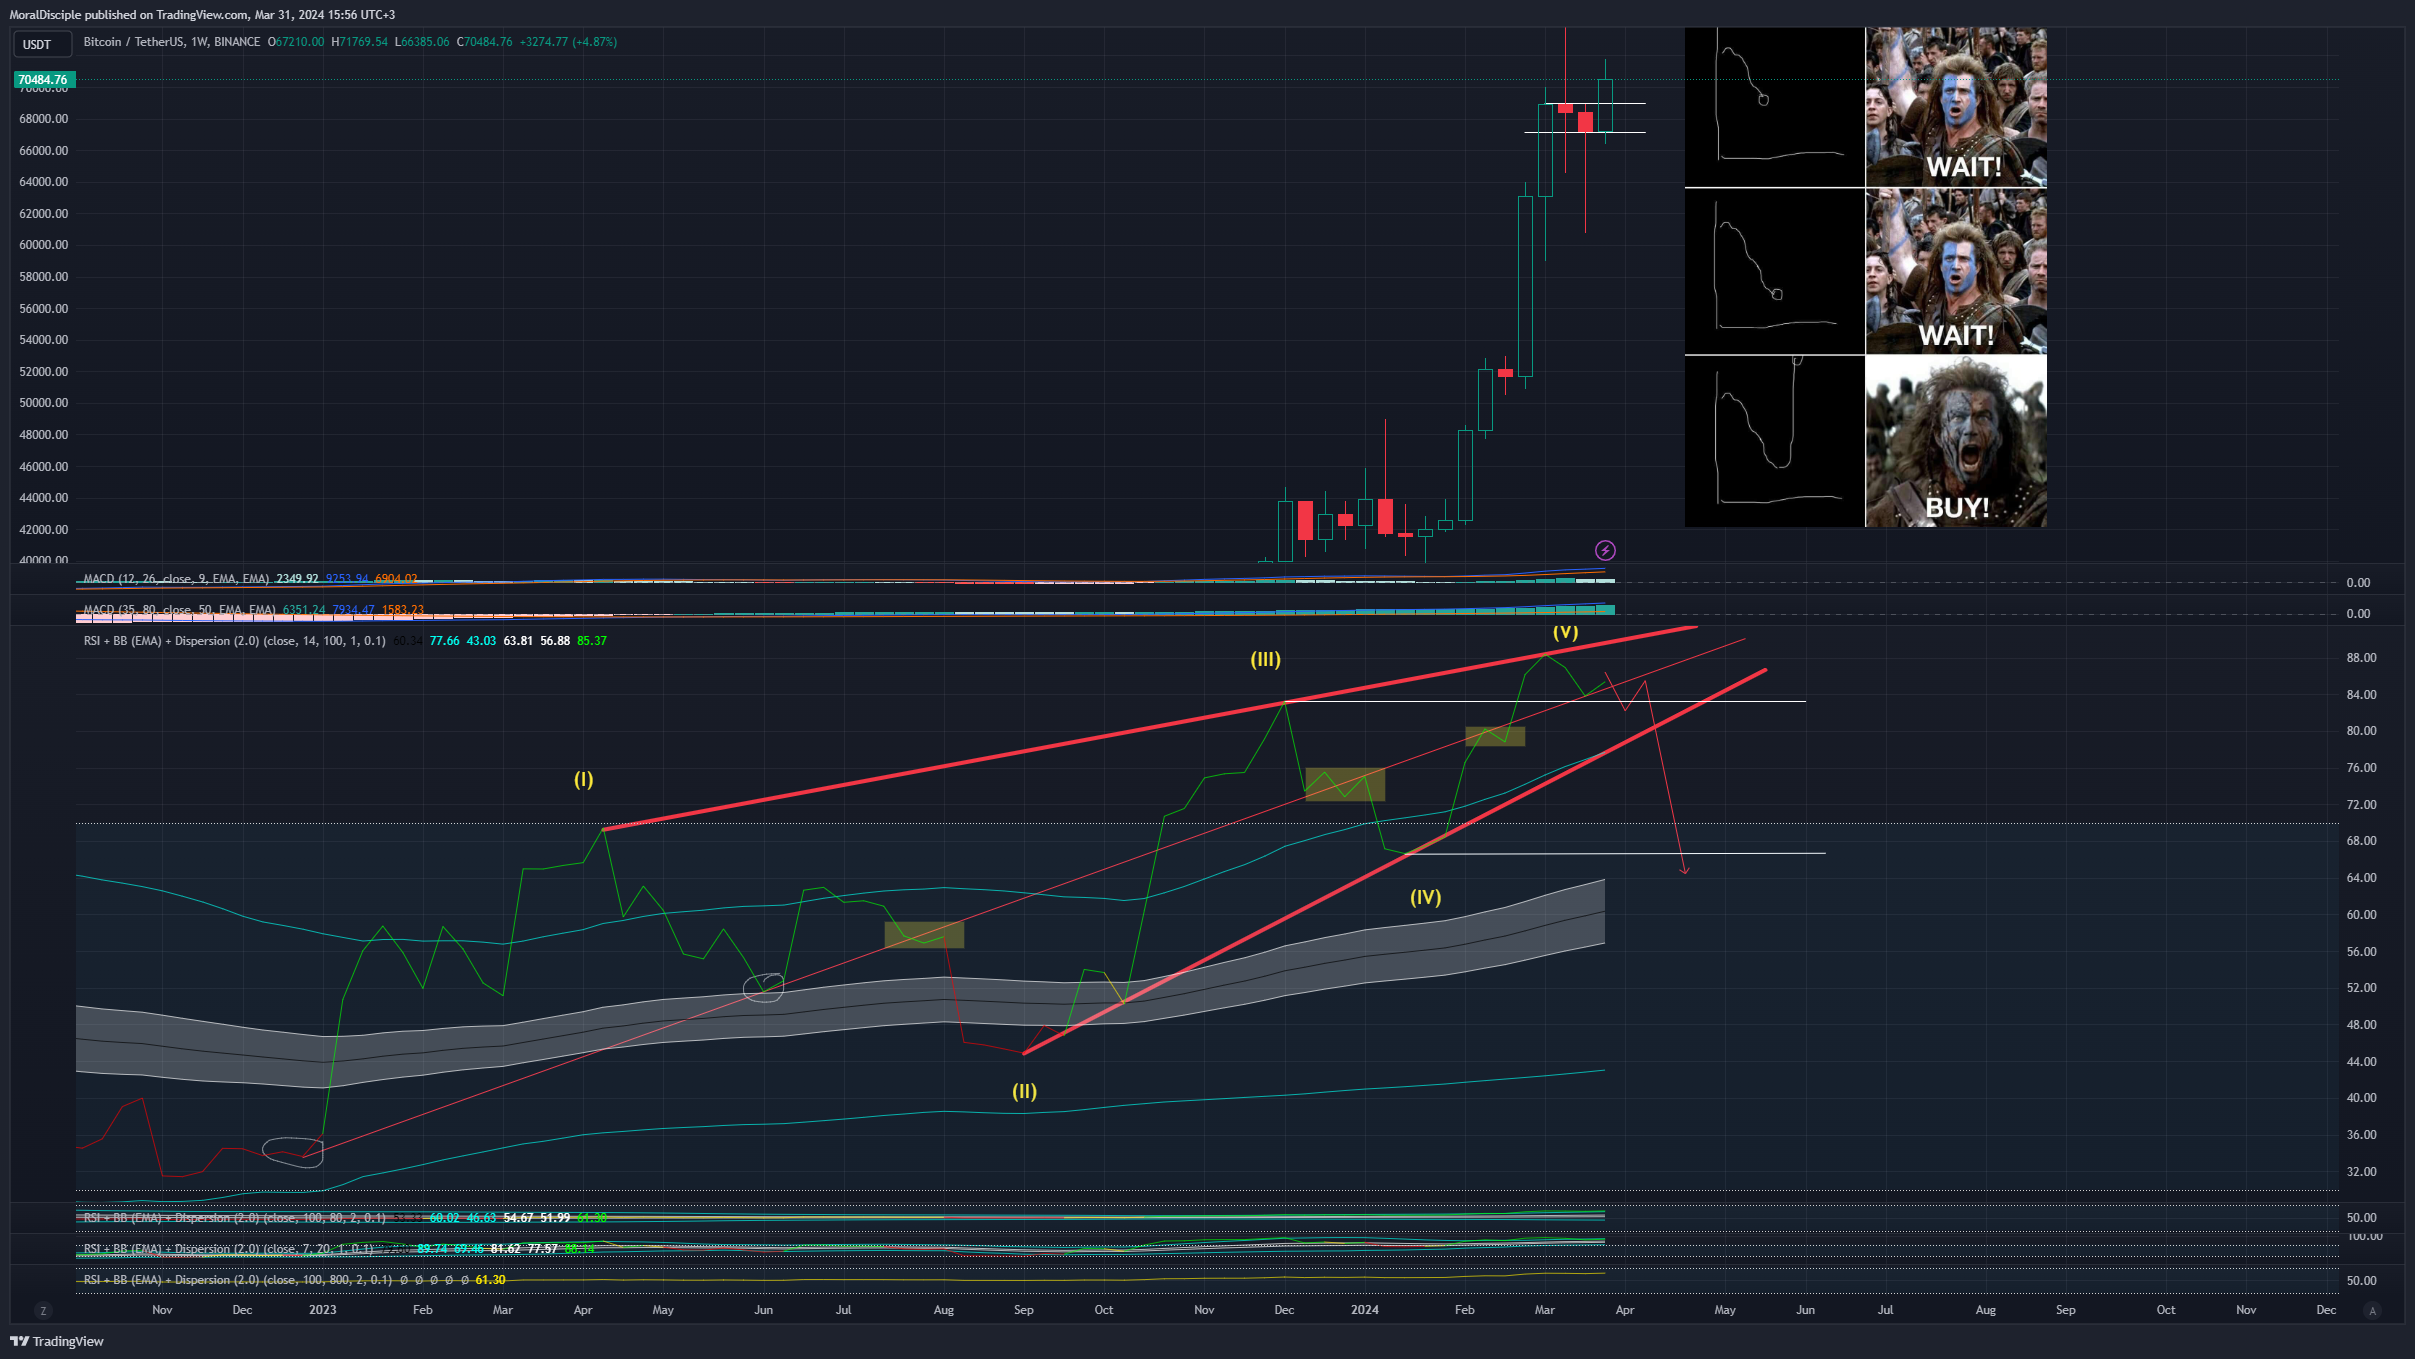
Task: Click the 42000.00 price axis label
Action: click(x=44, y=530)
